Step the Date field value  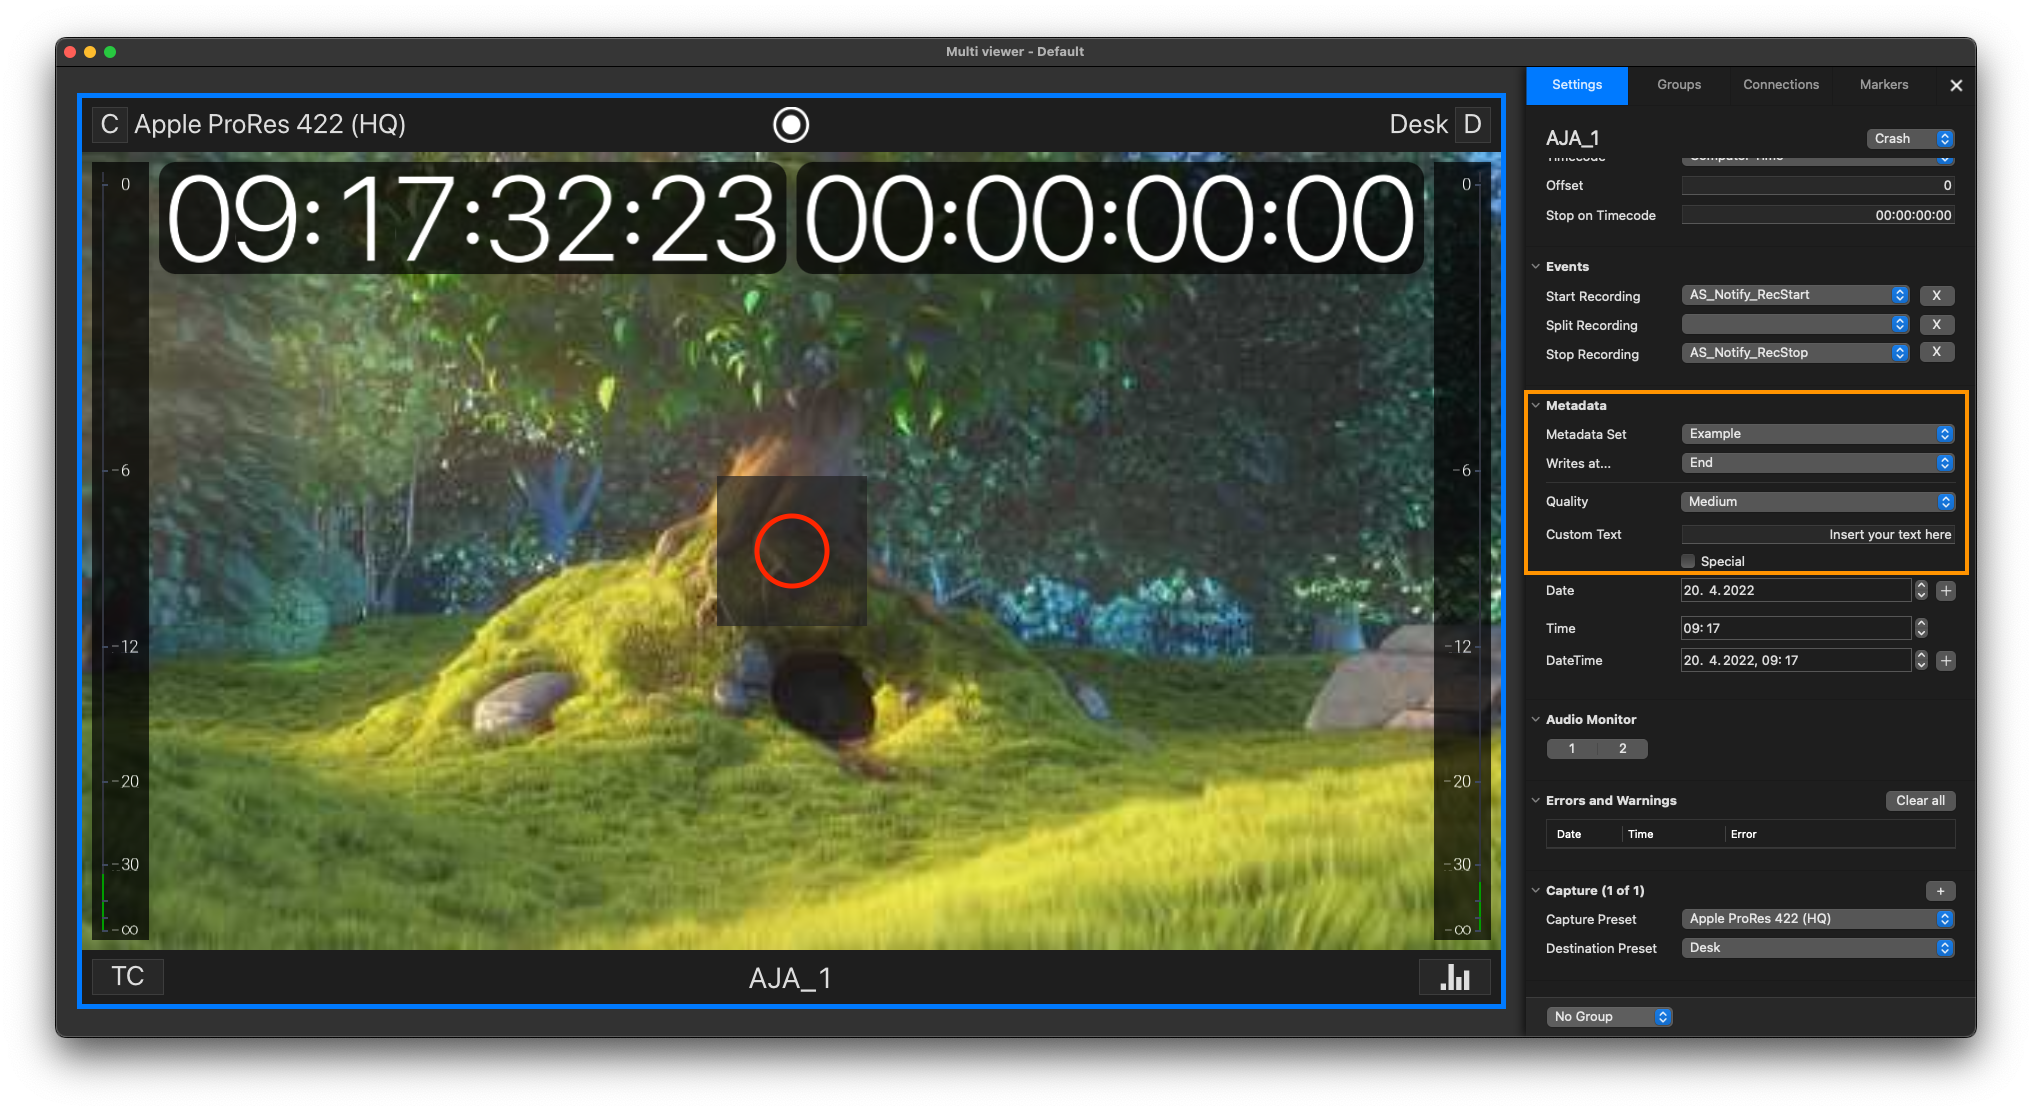(x=1921, y=591)
